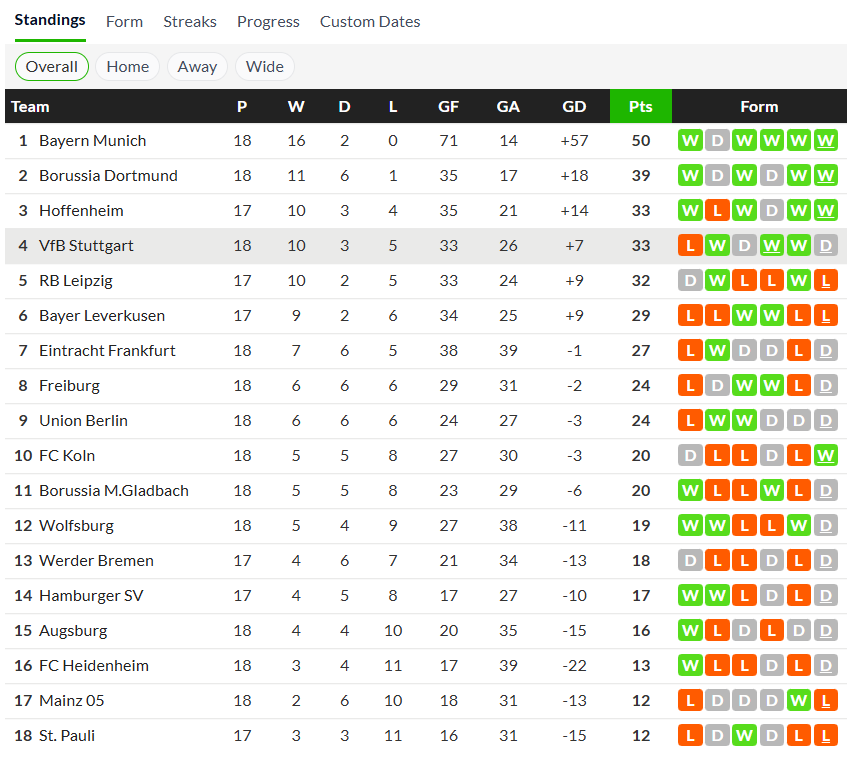
Task: Click FC Koln's last green W form badge
Action: pos(826,456)
